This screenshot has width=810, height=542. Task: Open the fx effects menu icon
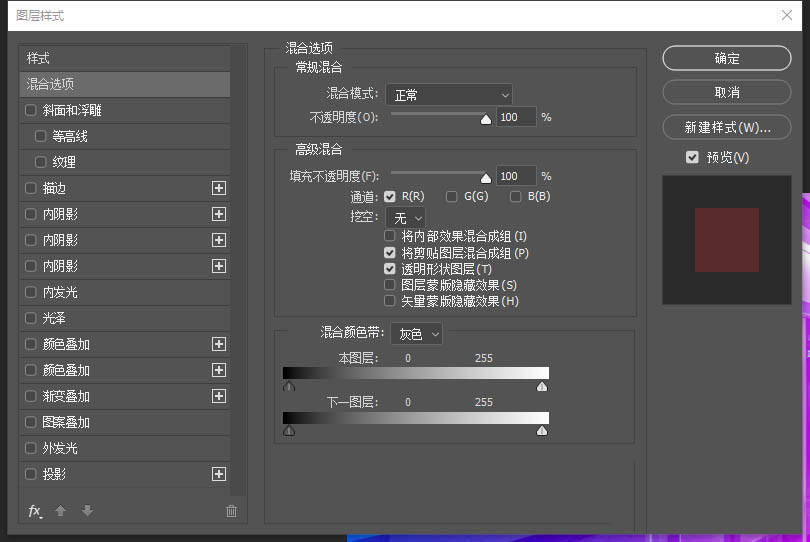35,511
